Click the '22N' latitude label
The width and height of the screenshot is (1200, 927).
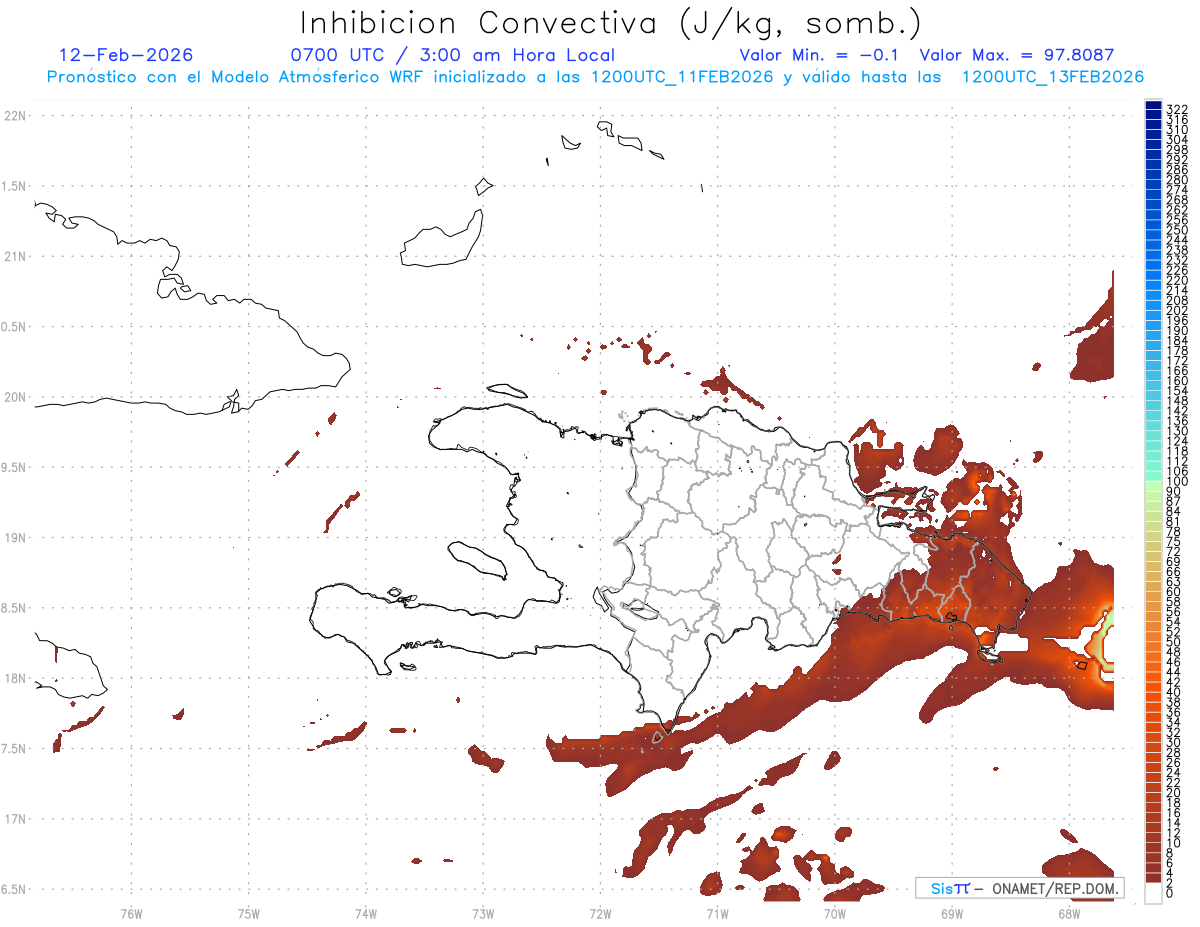16,116
